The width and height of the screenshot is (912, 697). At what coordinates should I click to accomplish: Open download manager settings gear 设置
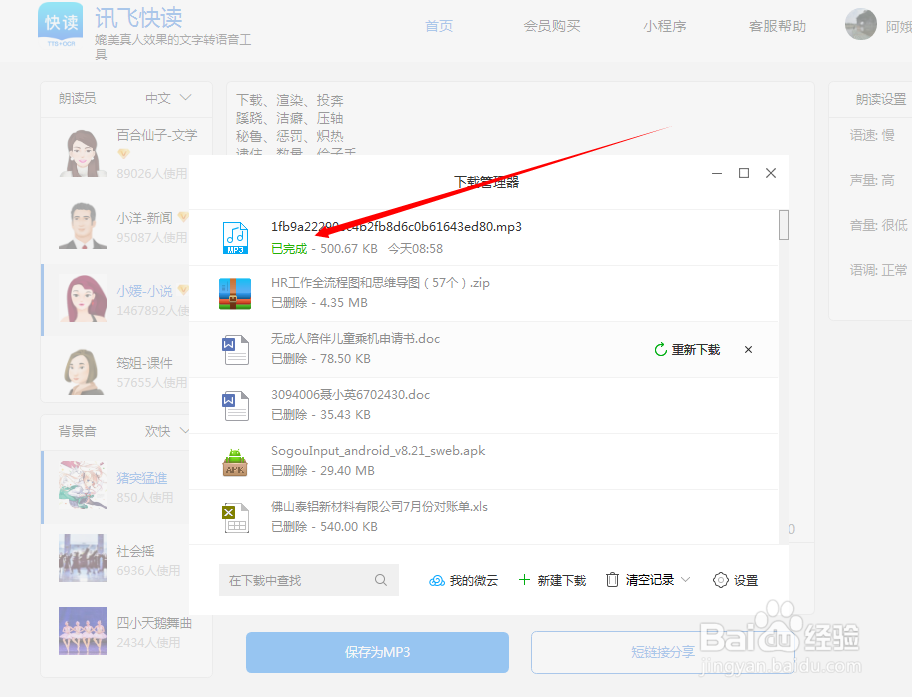(736, 580)
